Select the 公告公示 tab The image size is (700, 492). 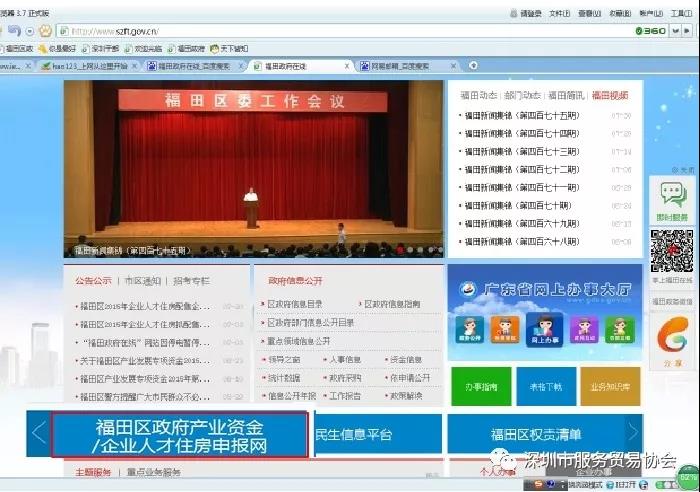[x=93, y=281]
